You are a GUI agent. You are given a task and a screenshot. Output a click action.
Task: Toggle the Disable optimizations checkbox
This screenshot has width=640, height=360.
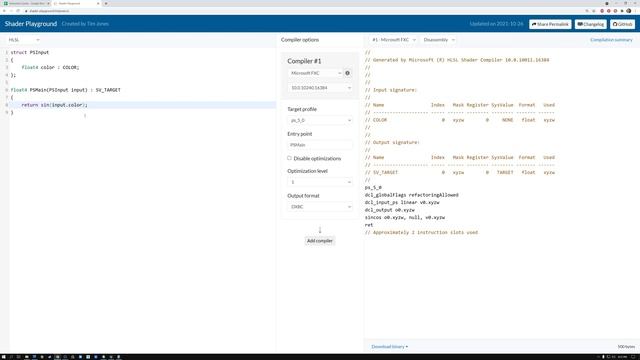[x=289, y=158]
